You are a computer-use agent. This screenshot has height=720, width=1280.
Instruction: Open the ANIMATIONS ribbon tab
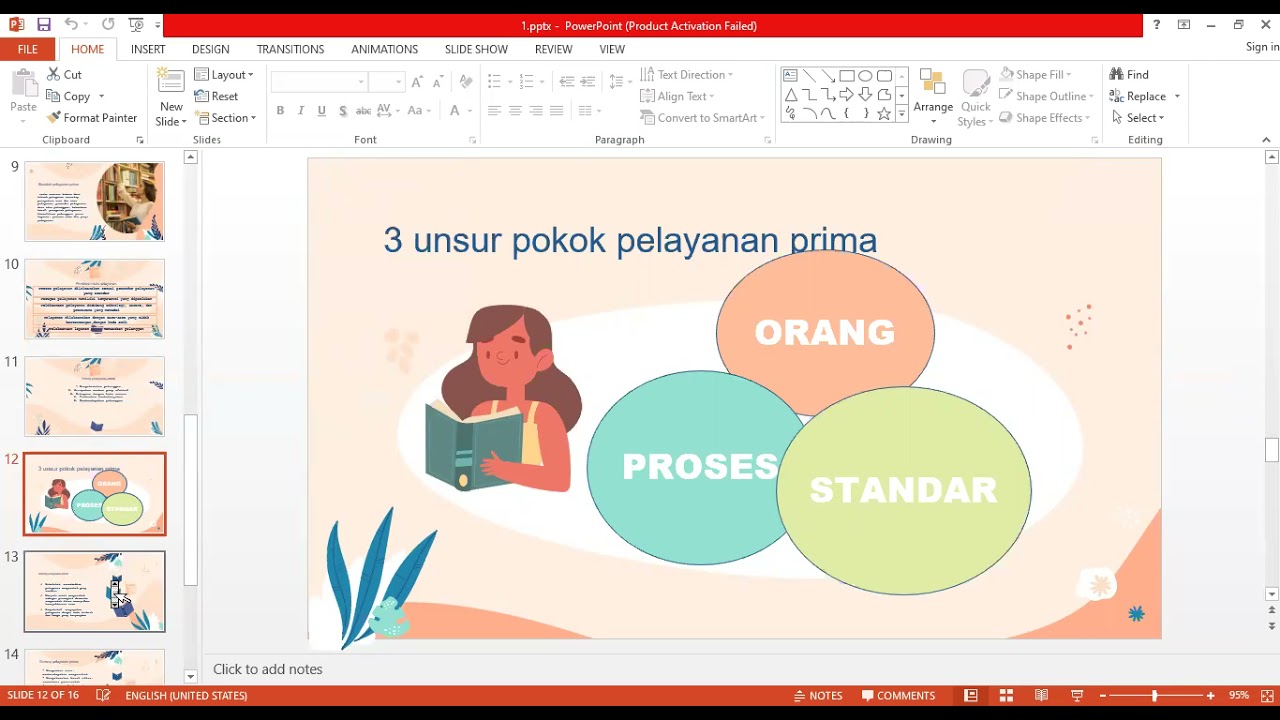point(384,49)
